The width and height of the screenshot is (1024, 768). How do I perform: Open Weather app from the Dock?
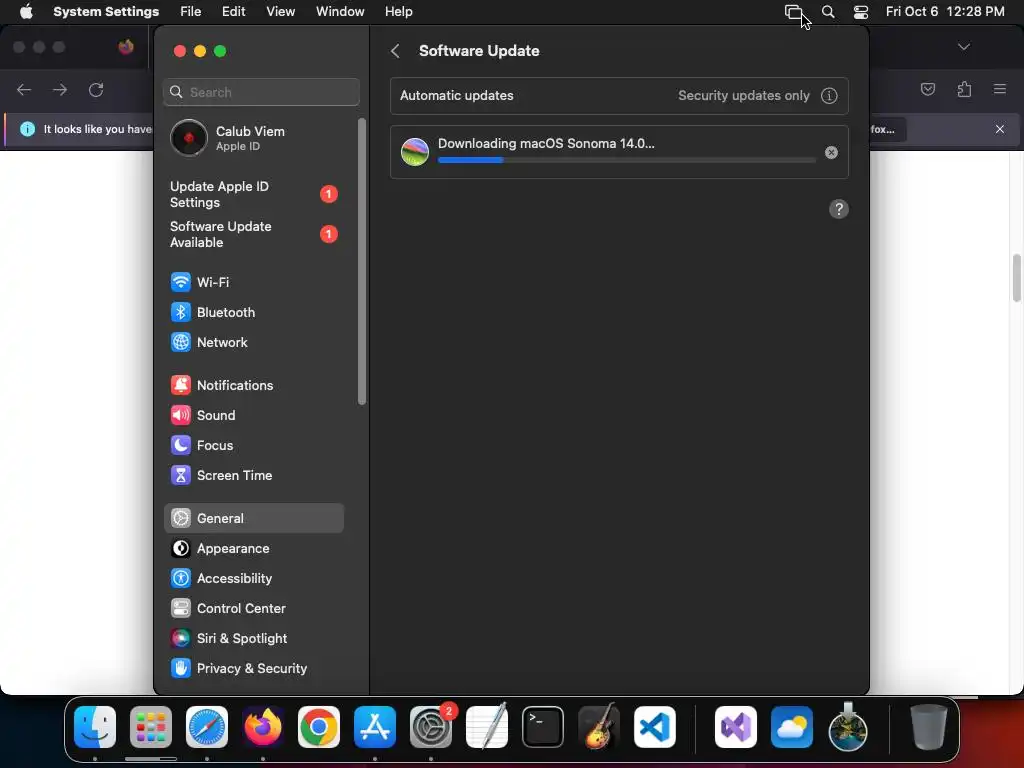point(792,727)
